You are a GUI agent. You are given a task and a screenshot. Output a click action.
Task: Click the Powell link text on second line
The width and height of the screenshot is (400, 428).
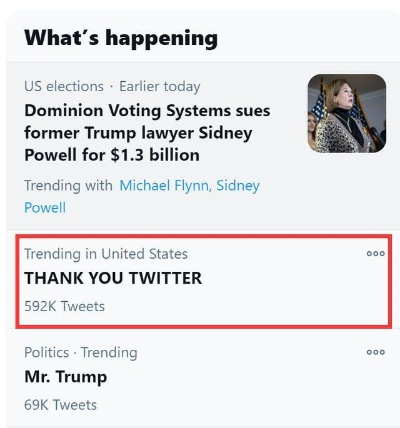pyautogui.click(x=45, y=208)
